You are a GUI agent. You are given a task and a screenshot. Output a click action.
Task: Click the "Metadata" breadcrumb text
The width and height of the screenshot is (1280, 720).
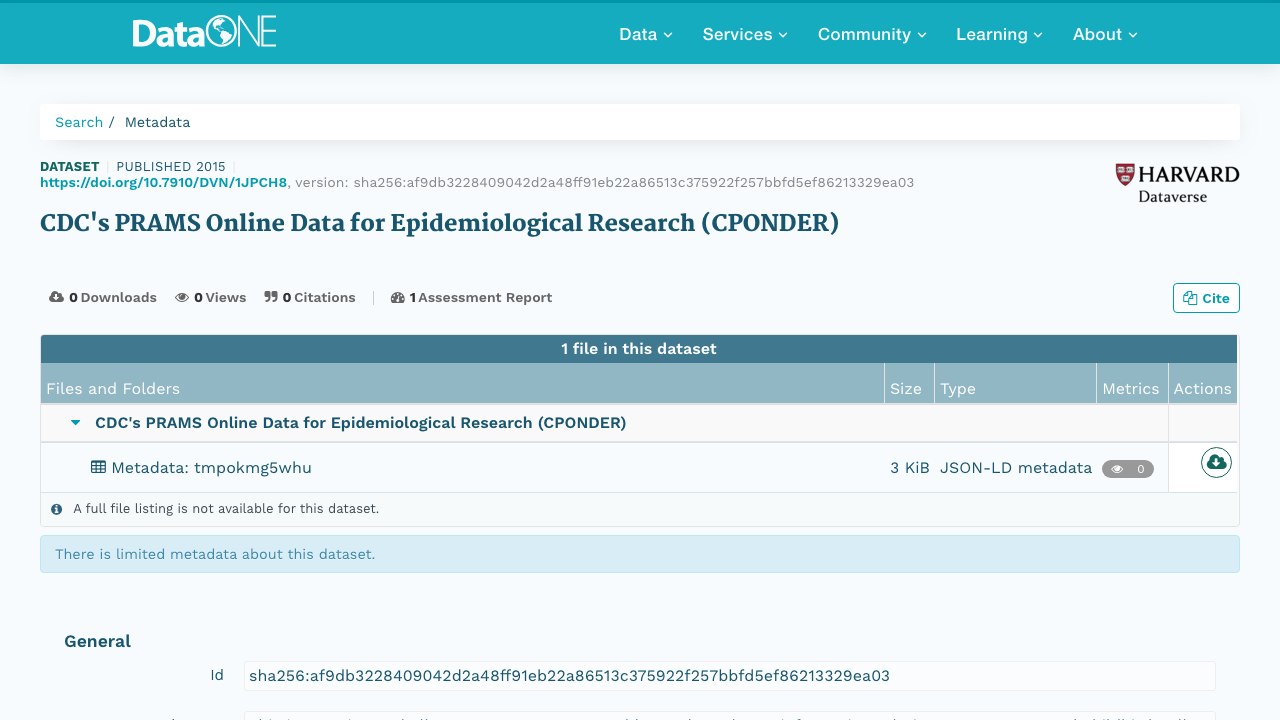click(x=157, y=122)
